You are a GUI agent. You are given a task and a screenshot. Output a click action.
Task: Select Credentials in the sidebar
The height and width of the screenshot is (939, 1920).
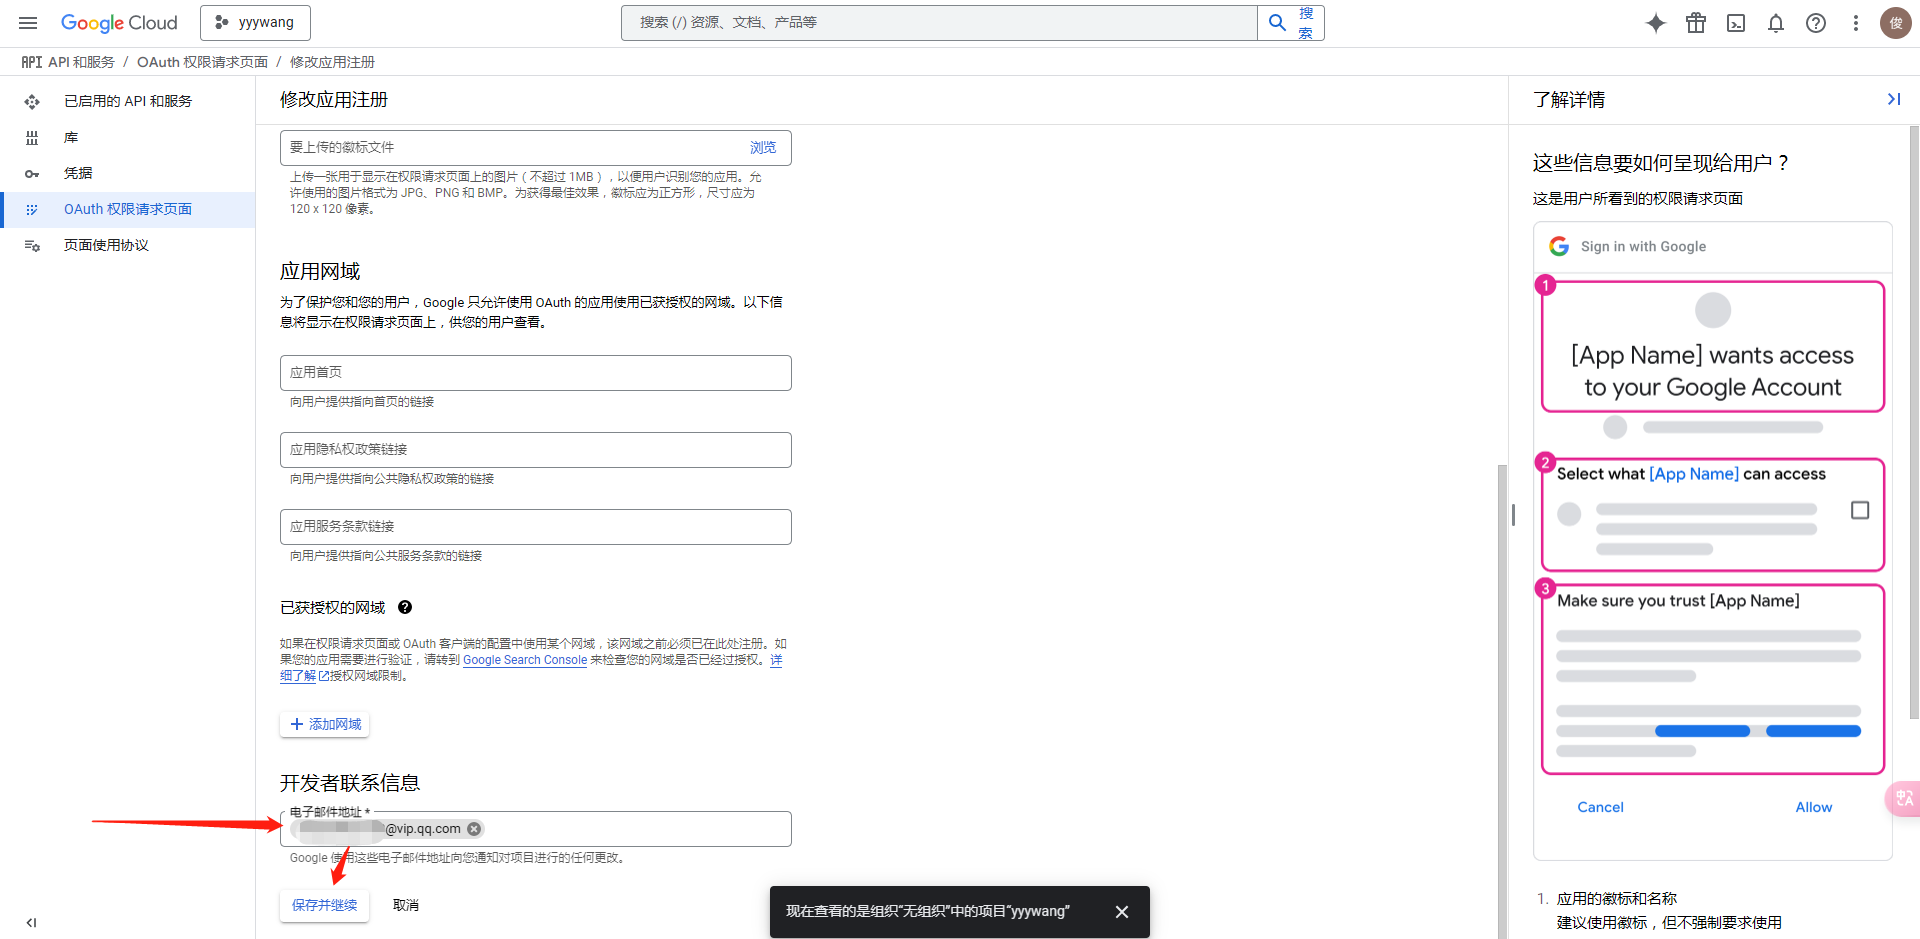(78, 173)
